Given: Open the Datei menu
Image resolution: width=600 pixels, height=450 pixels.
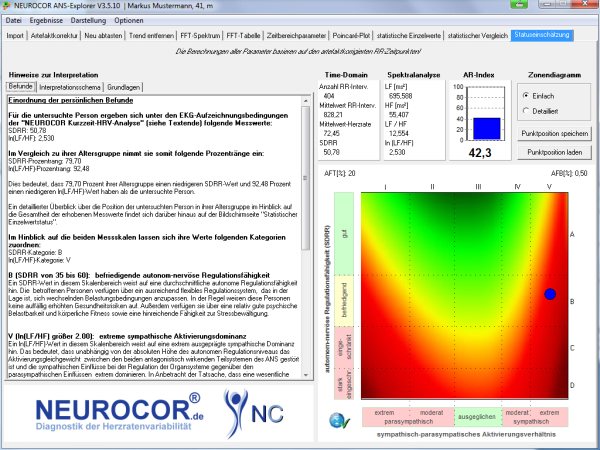Looking at the screenshot, I should (14, 20).
